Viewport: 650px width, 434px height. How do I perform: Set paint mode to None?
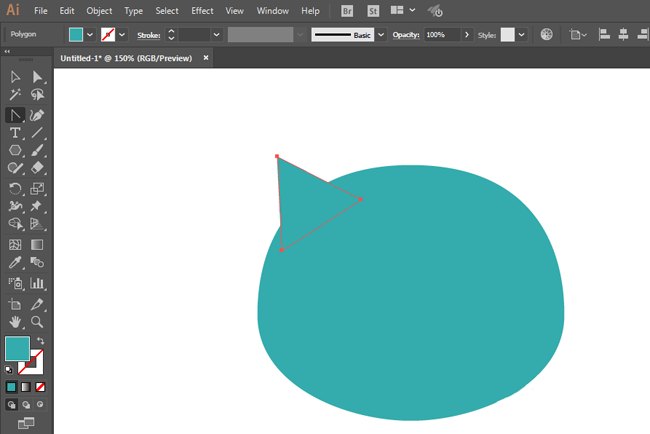pyautogui.click(x=40, y=386)
